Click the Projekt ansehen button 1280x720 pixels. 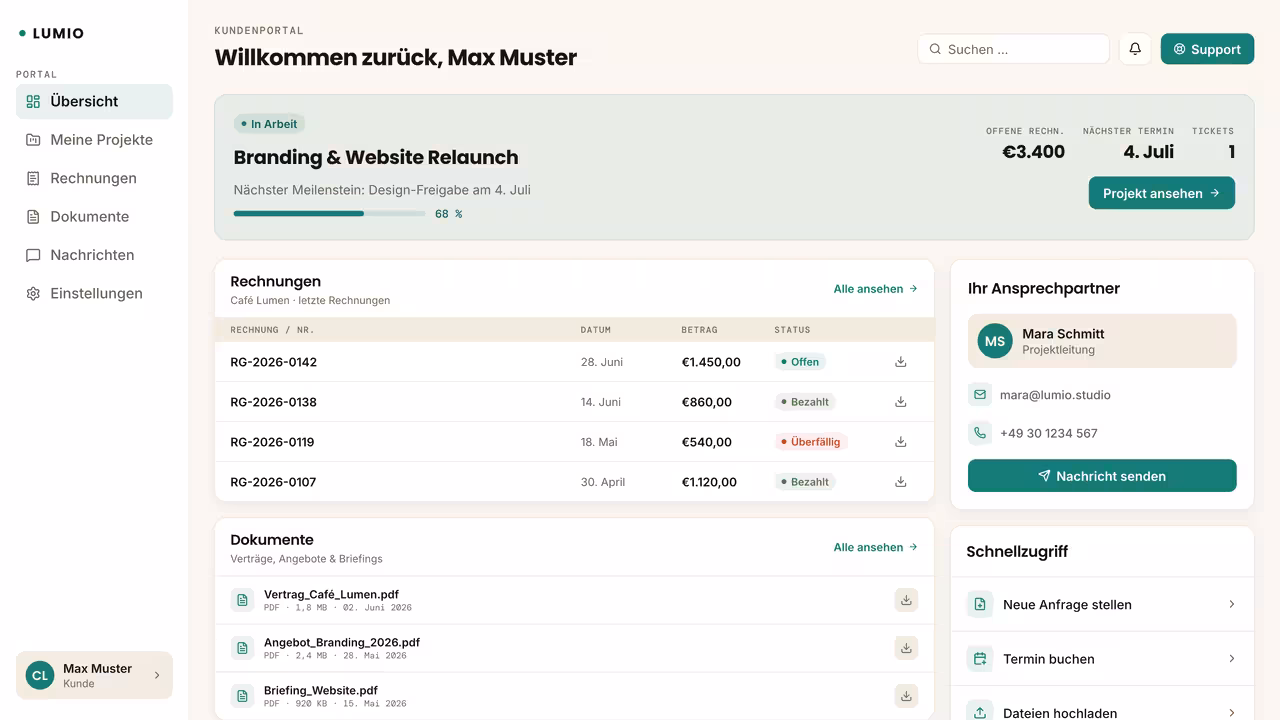[1161, 193]
